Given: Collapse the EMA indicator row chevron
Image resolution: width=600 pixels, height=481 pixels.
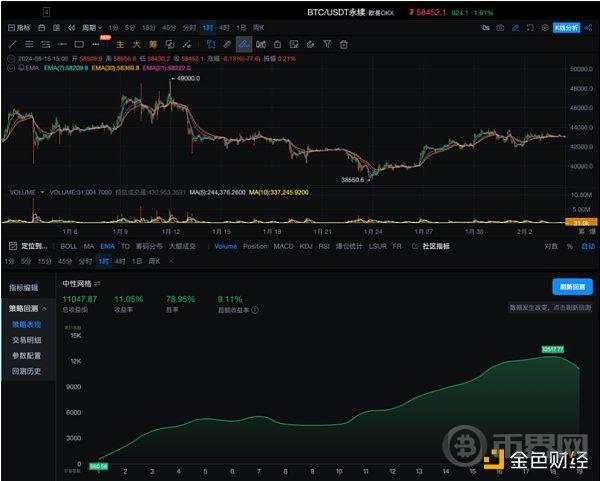Looking at the screenshot, I should 11,68.
